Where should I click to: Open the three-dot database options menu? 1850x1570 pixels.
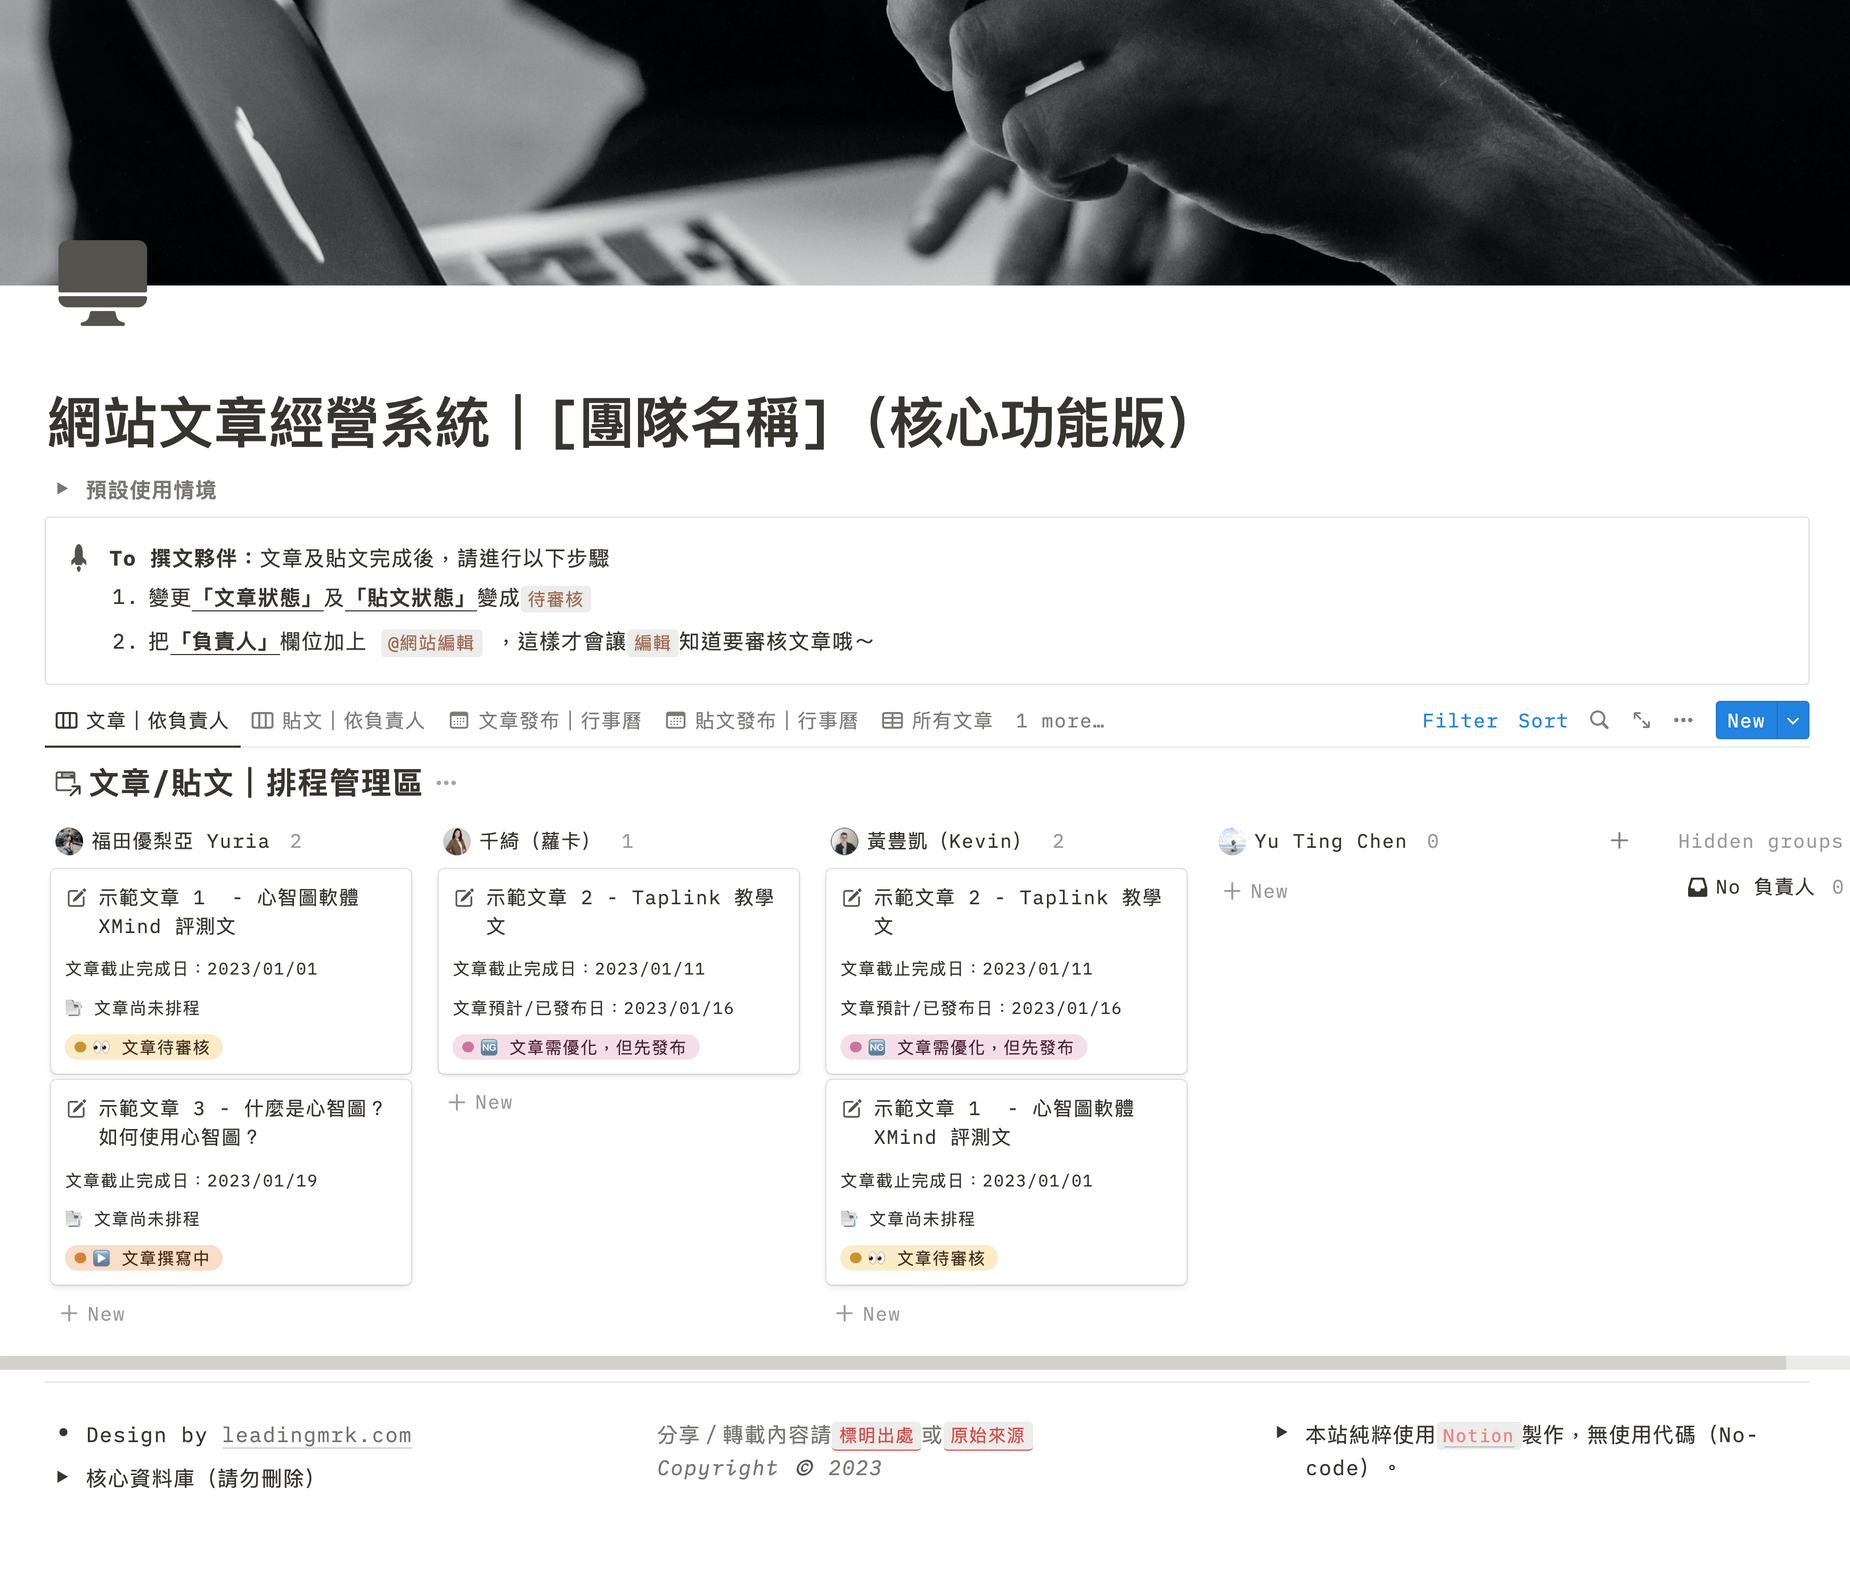(1683, 720)
